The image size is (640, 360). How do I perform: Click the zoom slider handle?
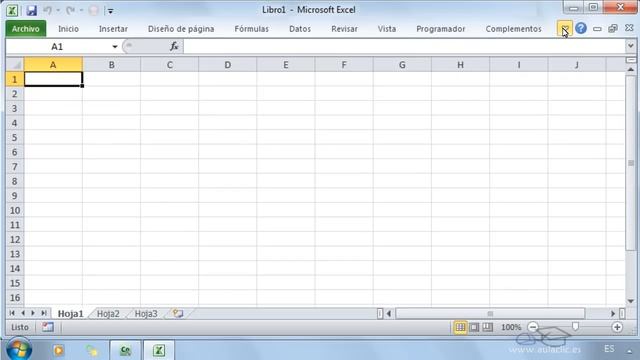(x=575, y=326)
